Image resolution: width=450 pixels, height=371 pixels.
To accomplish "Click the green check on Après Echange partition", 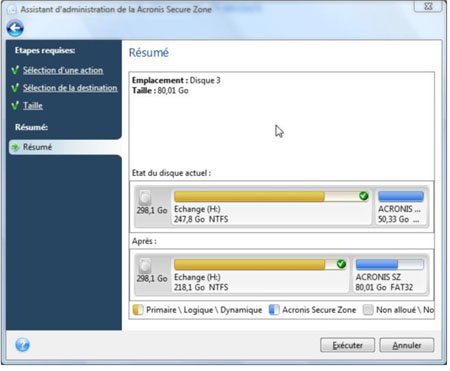I will 341,264.
